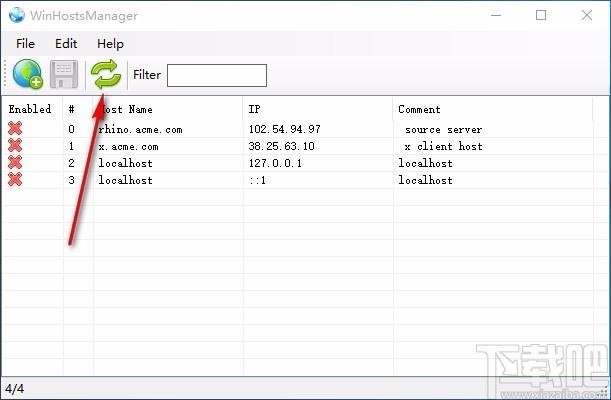Select the x.acme.com host name

[128, 146]
